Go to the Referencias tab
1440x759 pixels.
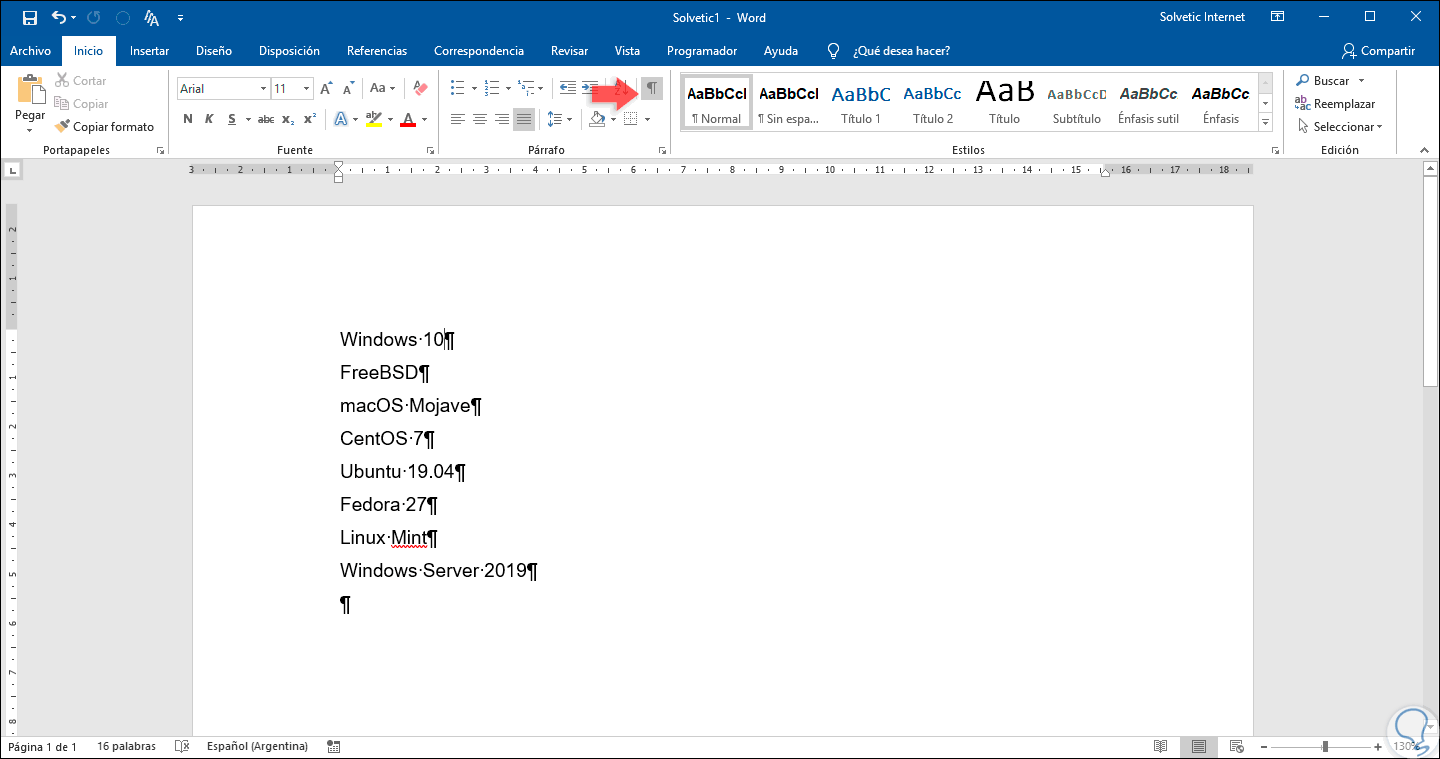pos(377,51)
